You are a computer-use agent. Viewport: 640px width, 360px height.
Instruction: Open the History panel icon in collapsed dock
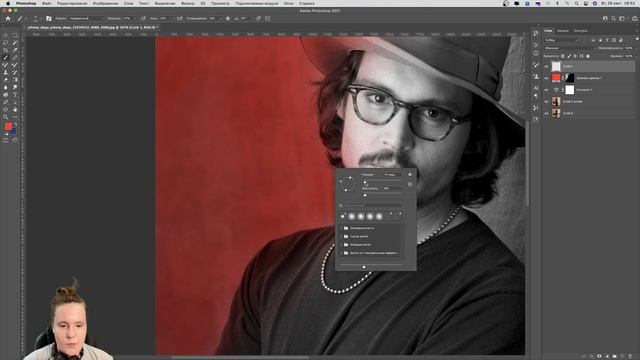click(x=536, y=33)
